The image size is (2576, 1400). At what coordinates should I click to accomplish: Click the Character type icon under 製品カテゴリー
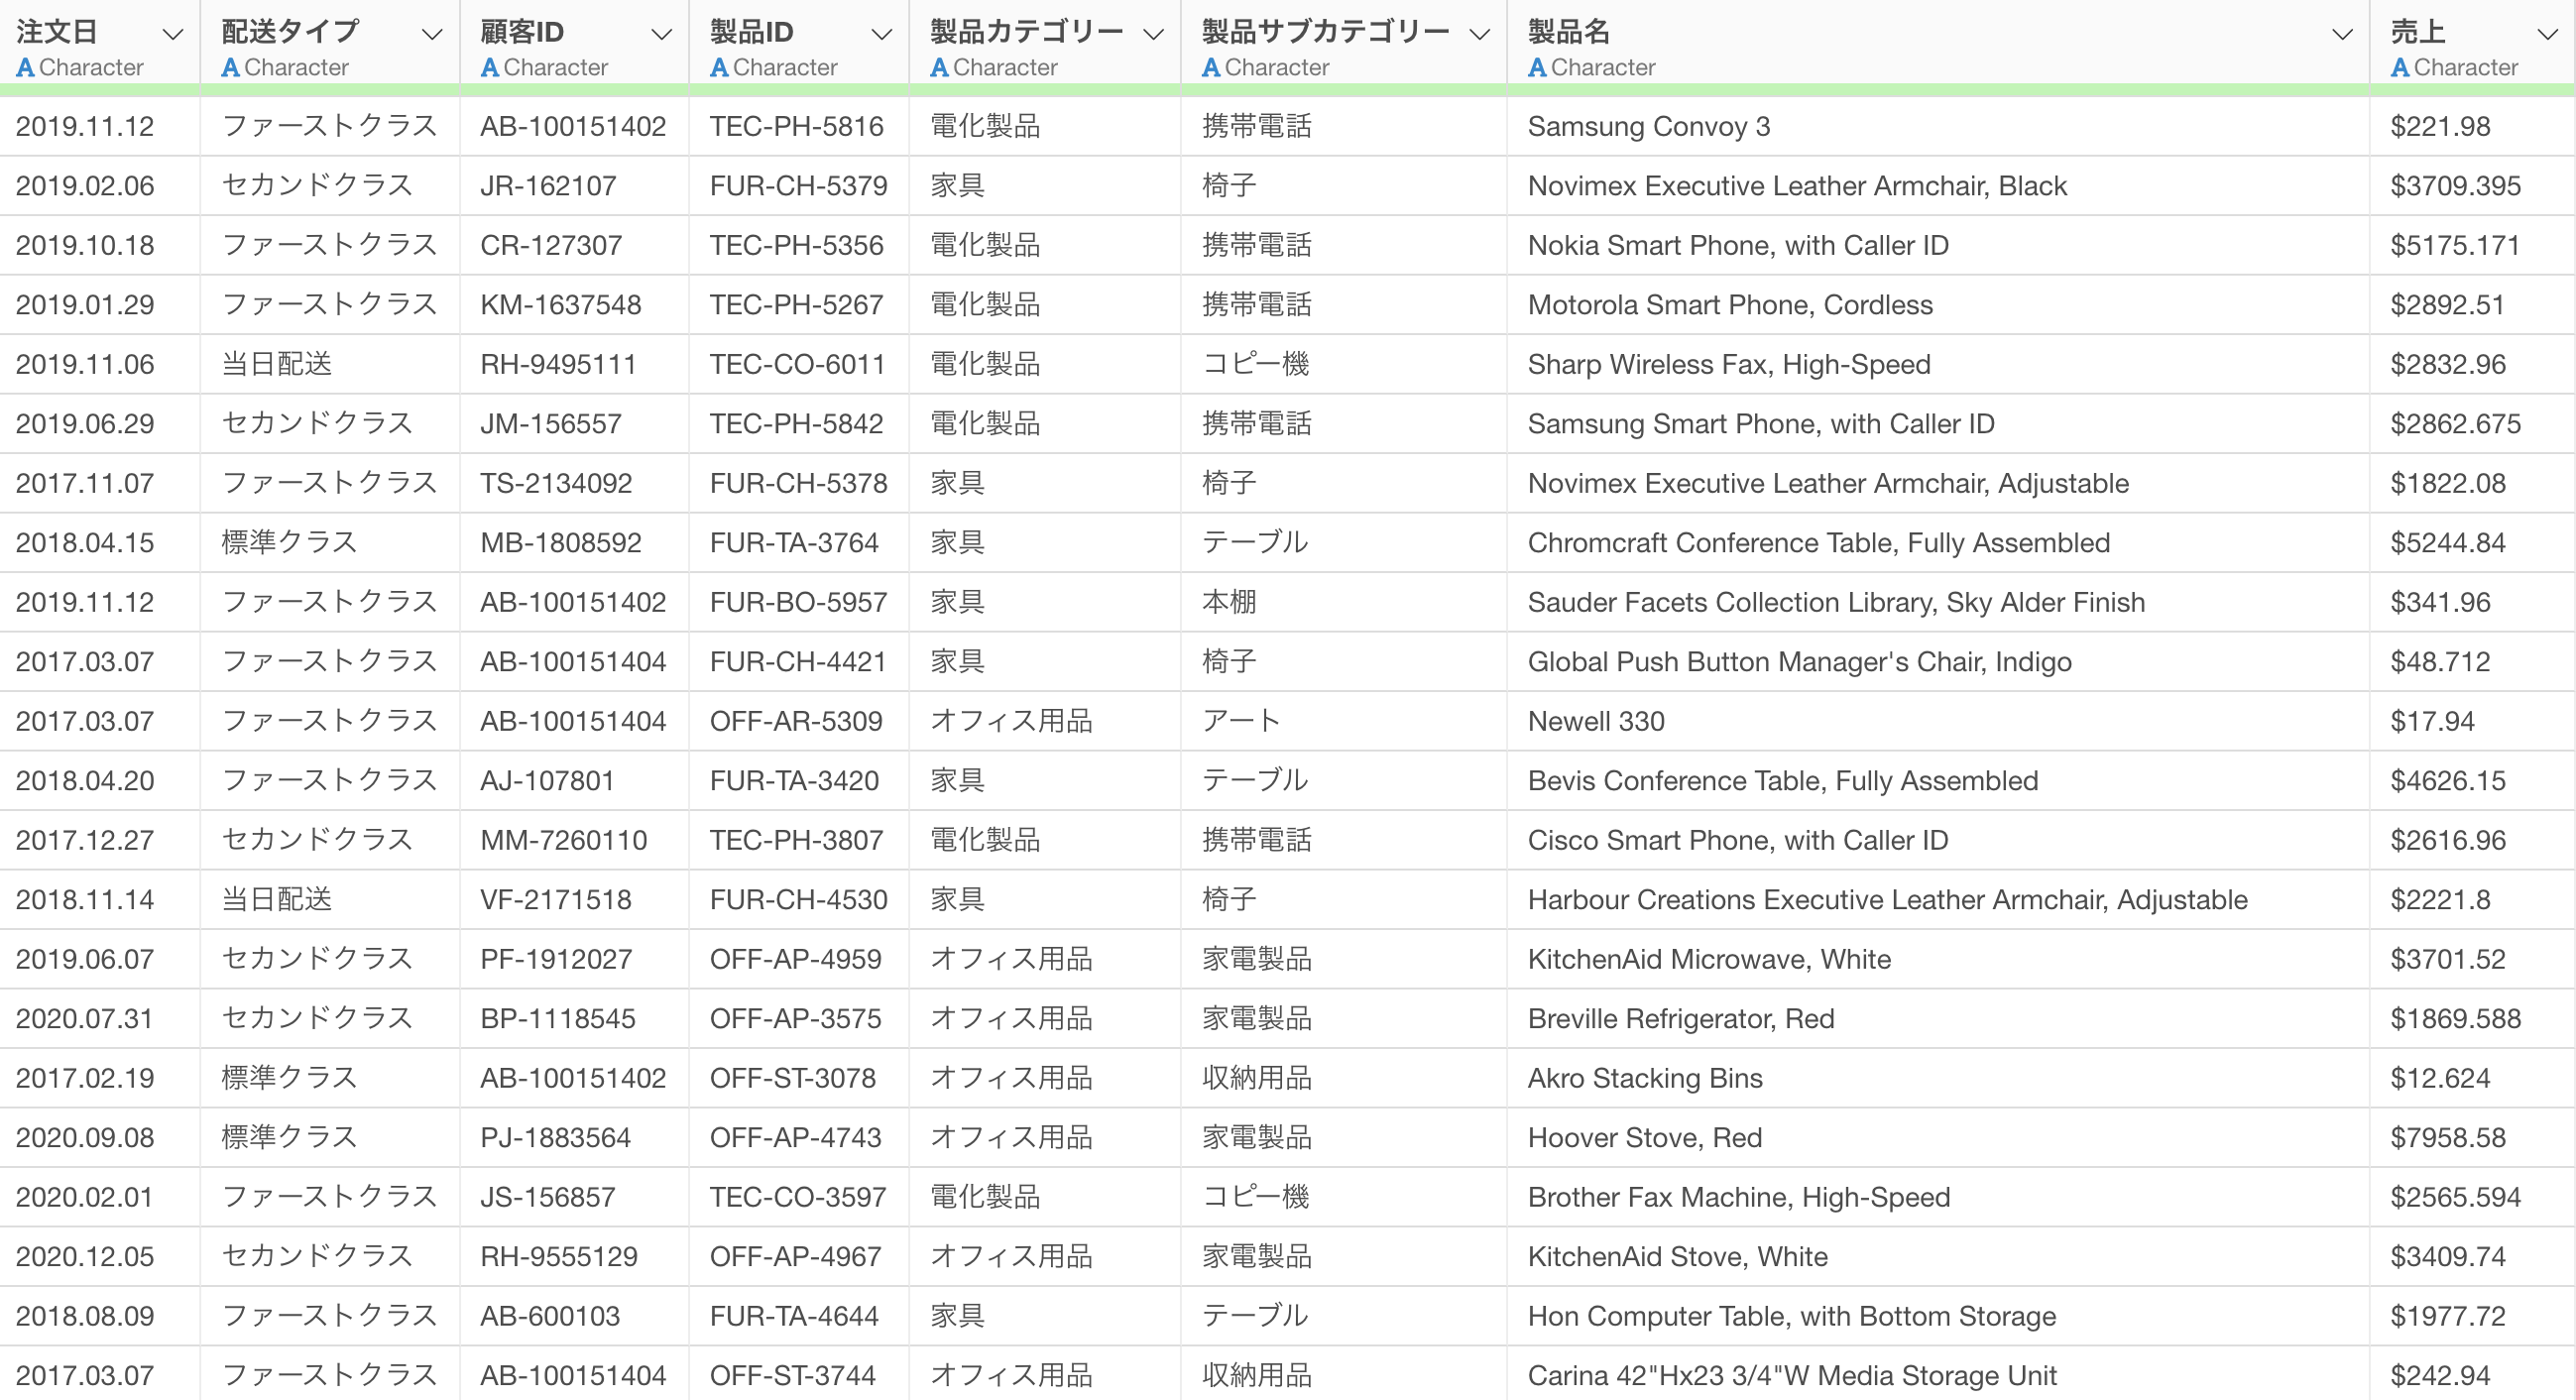[x=939, y=68]
